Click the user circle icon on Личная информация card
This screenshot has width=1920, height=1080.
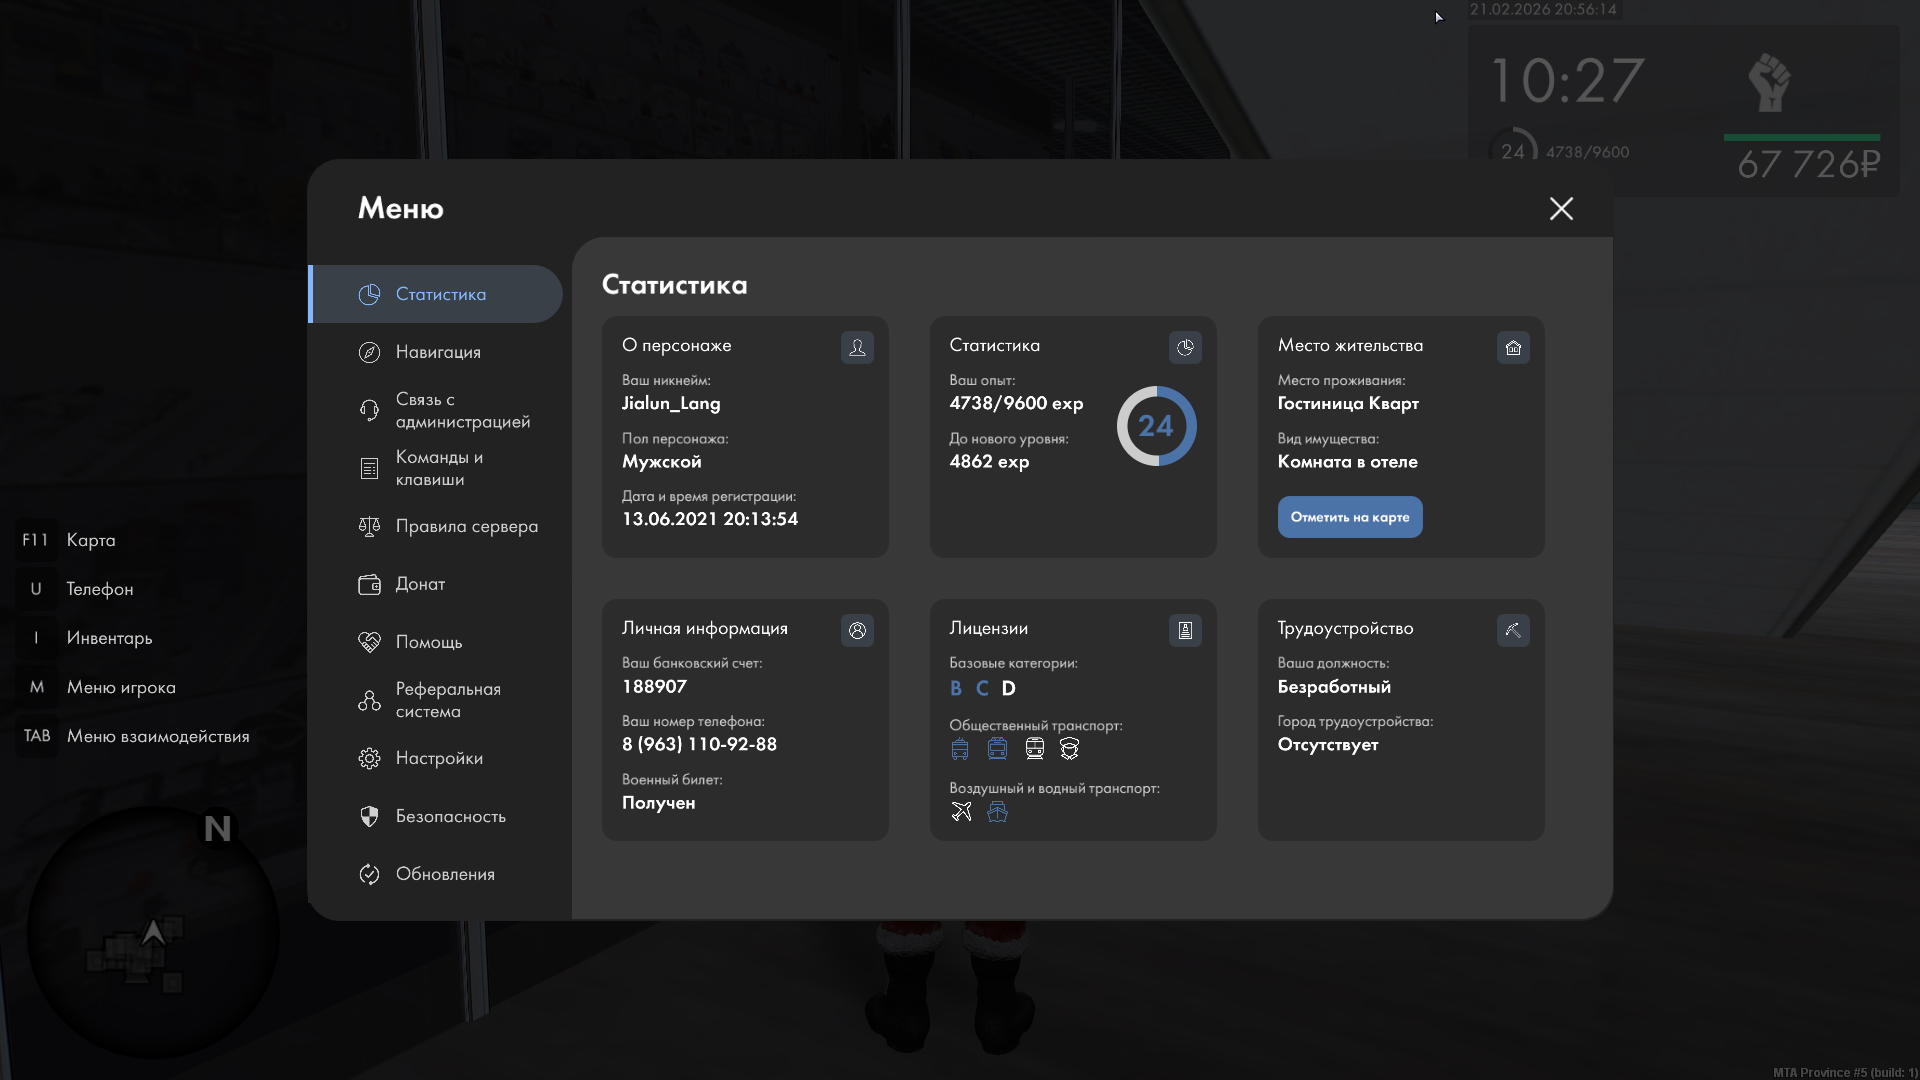click(857, 630)
